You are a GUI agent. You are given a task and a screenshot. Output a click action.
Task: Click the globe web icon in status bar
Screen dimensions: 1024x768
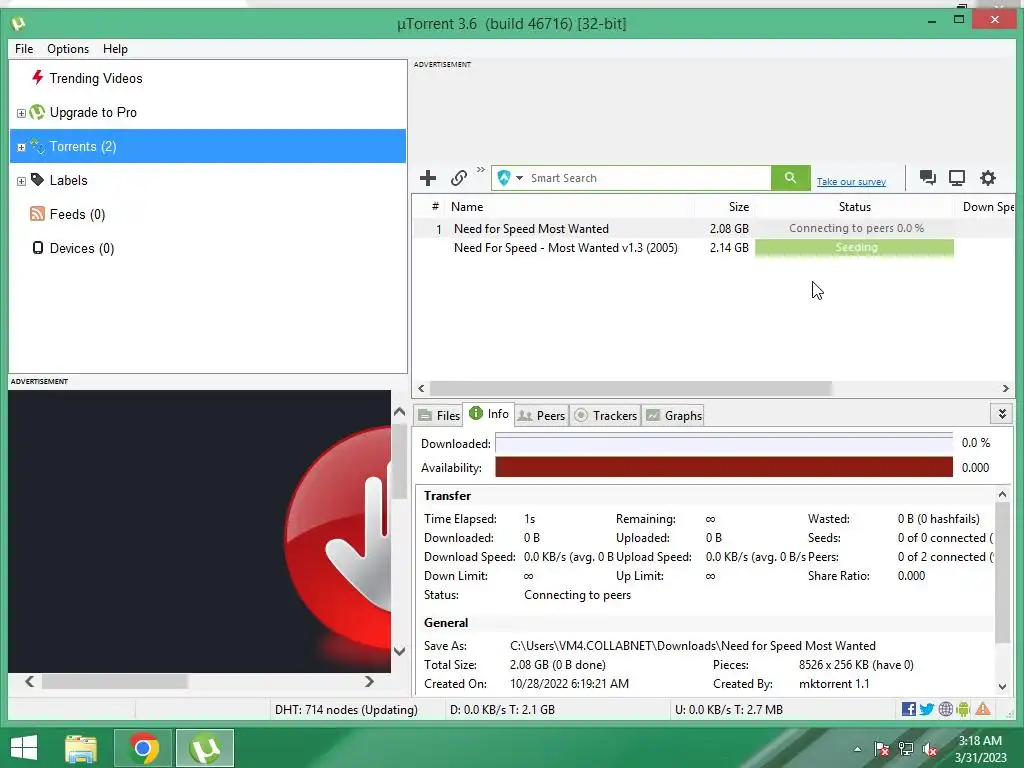(x=945, y=709)
